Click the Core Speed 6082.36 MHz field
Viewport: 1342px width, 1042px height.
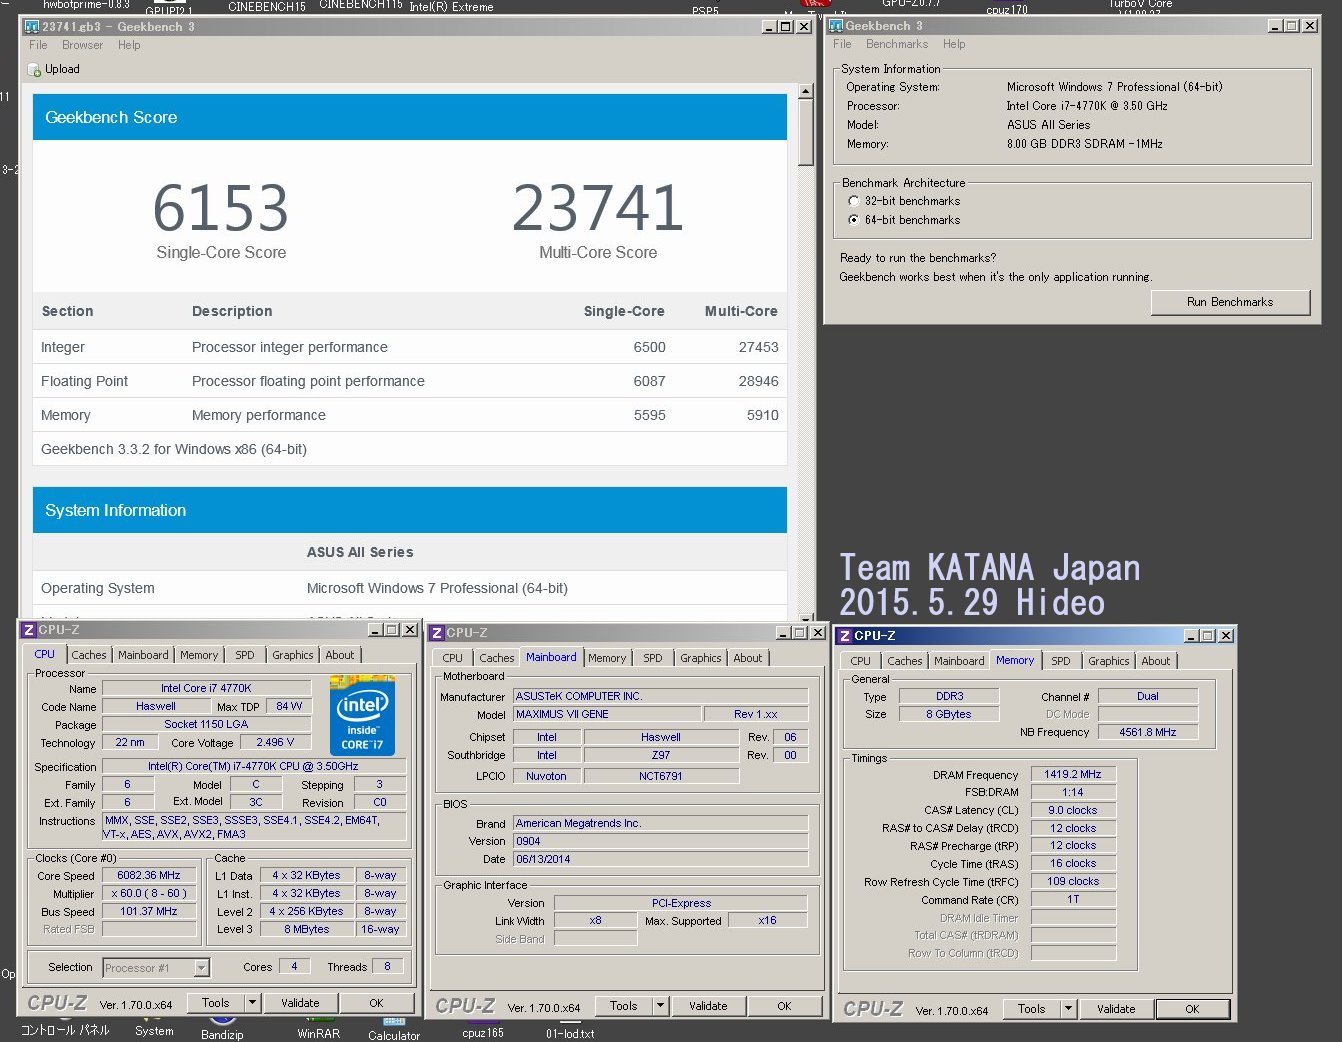point(149,876)
